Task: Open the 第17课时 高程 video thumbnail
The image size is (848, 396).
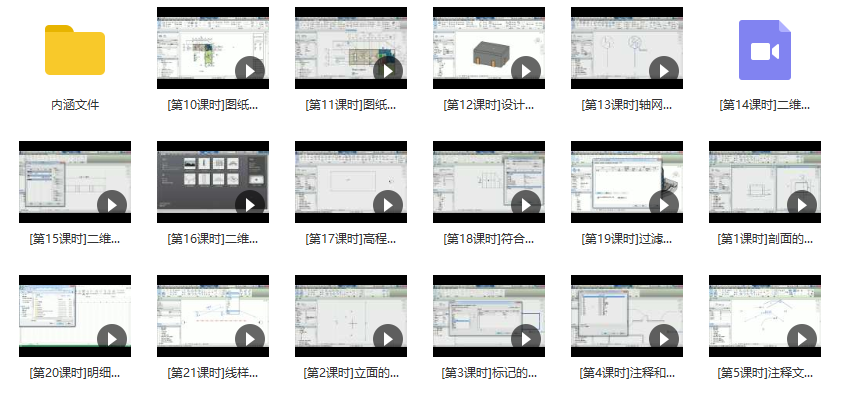Action: [351, 182]
